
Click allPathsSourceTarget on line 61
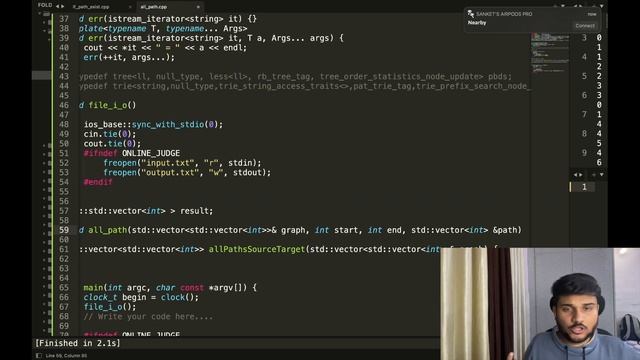click(x=257, y=249)
